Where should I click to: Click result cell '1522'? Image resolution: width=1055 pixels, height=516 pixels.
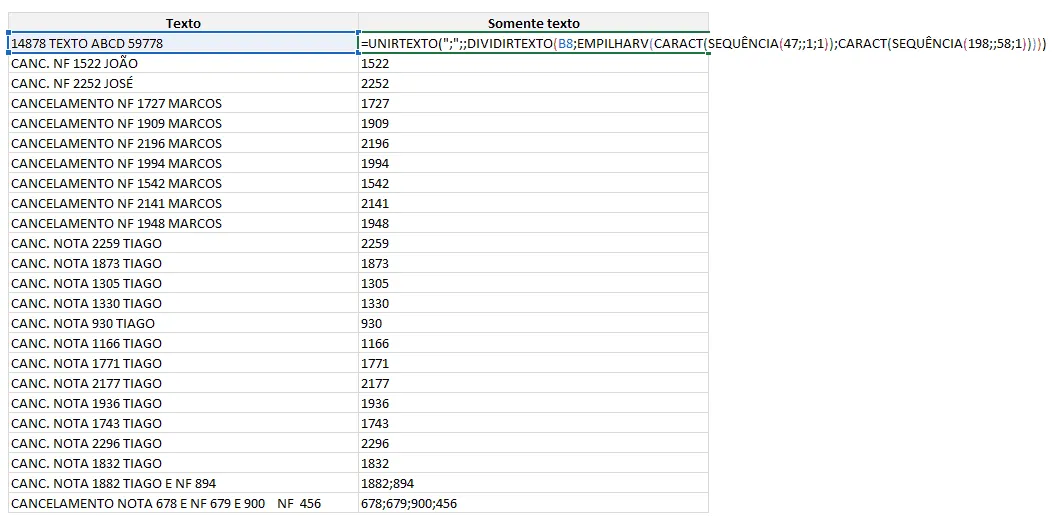point(534,63)
